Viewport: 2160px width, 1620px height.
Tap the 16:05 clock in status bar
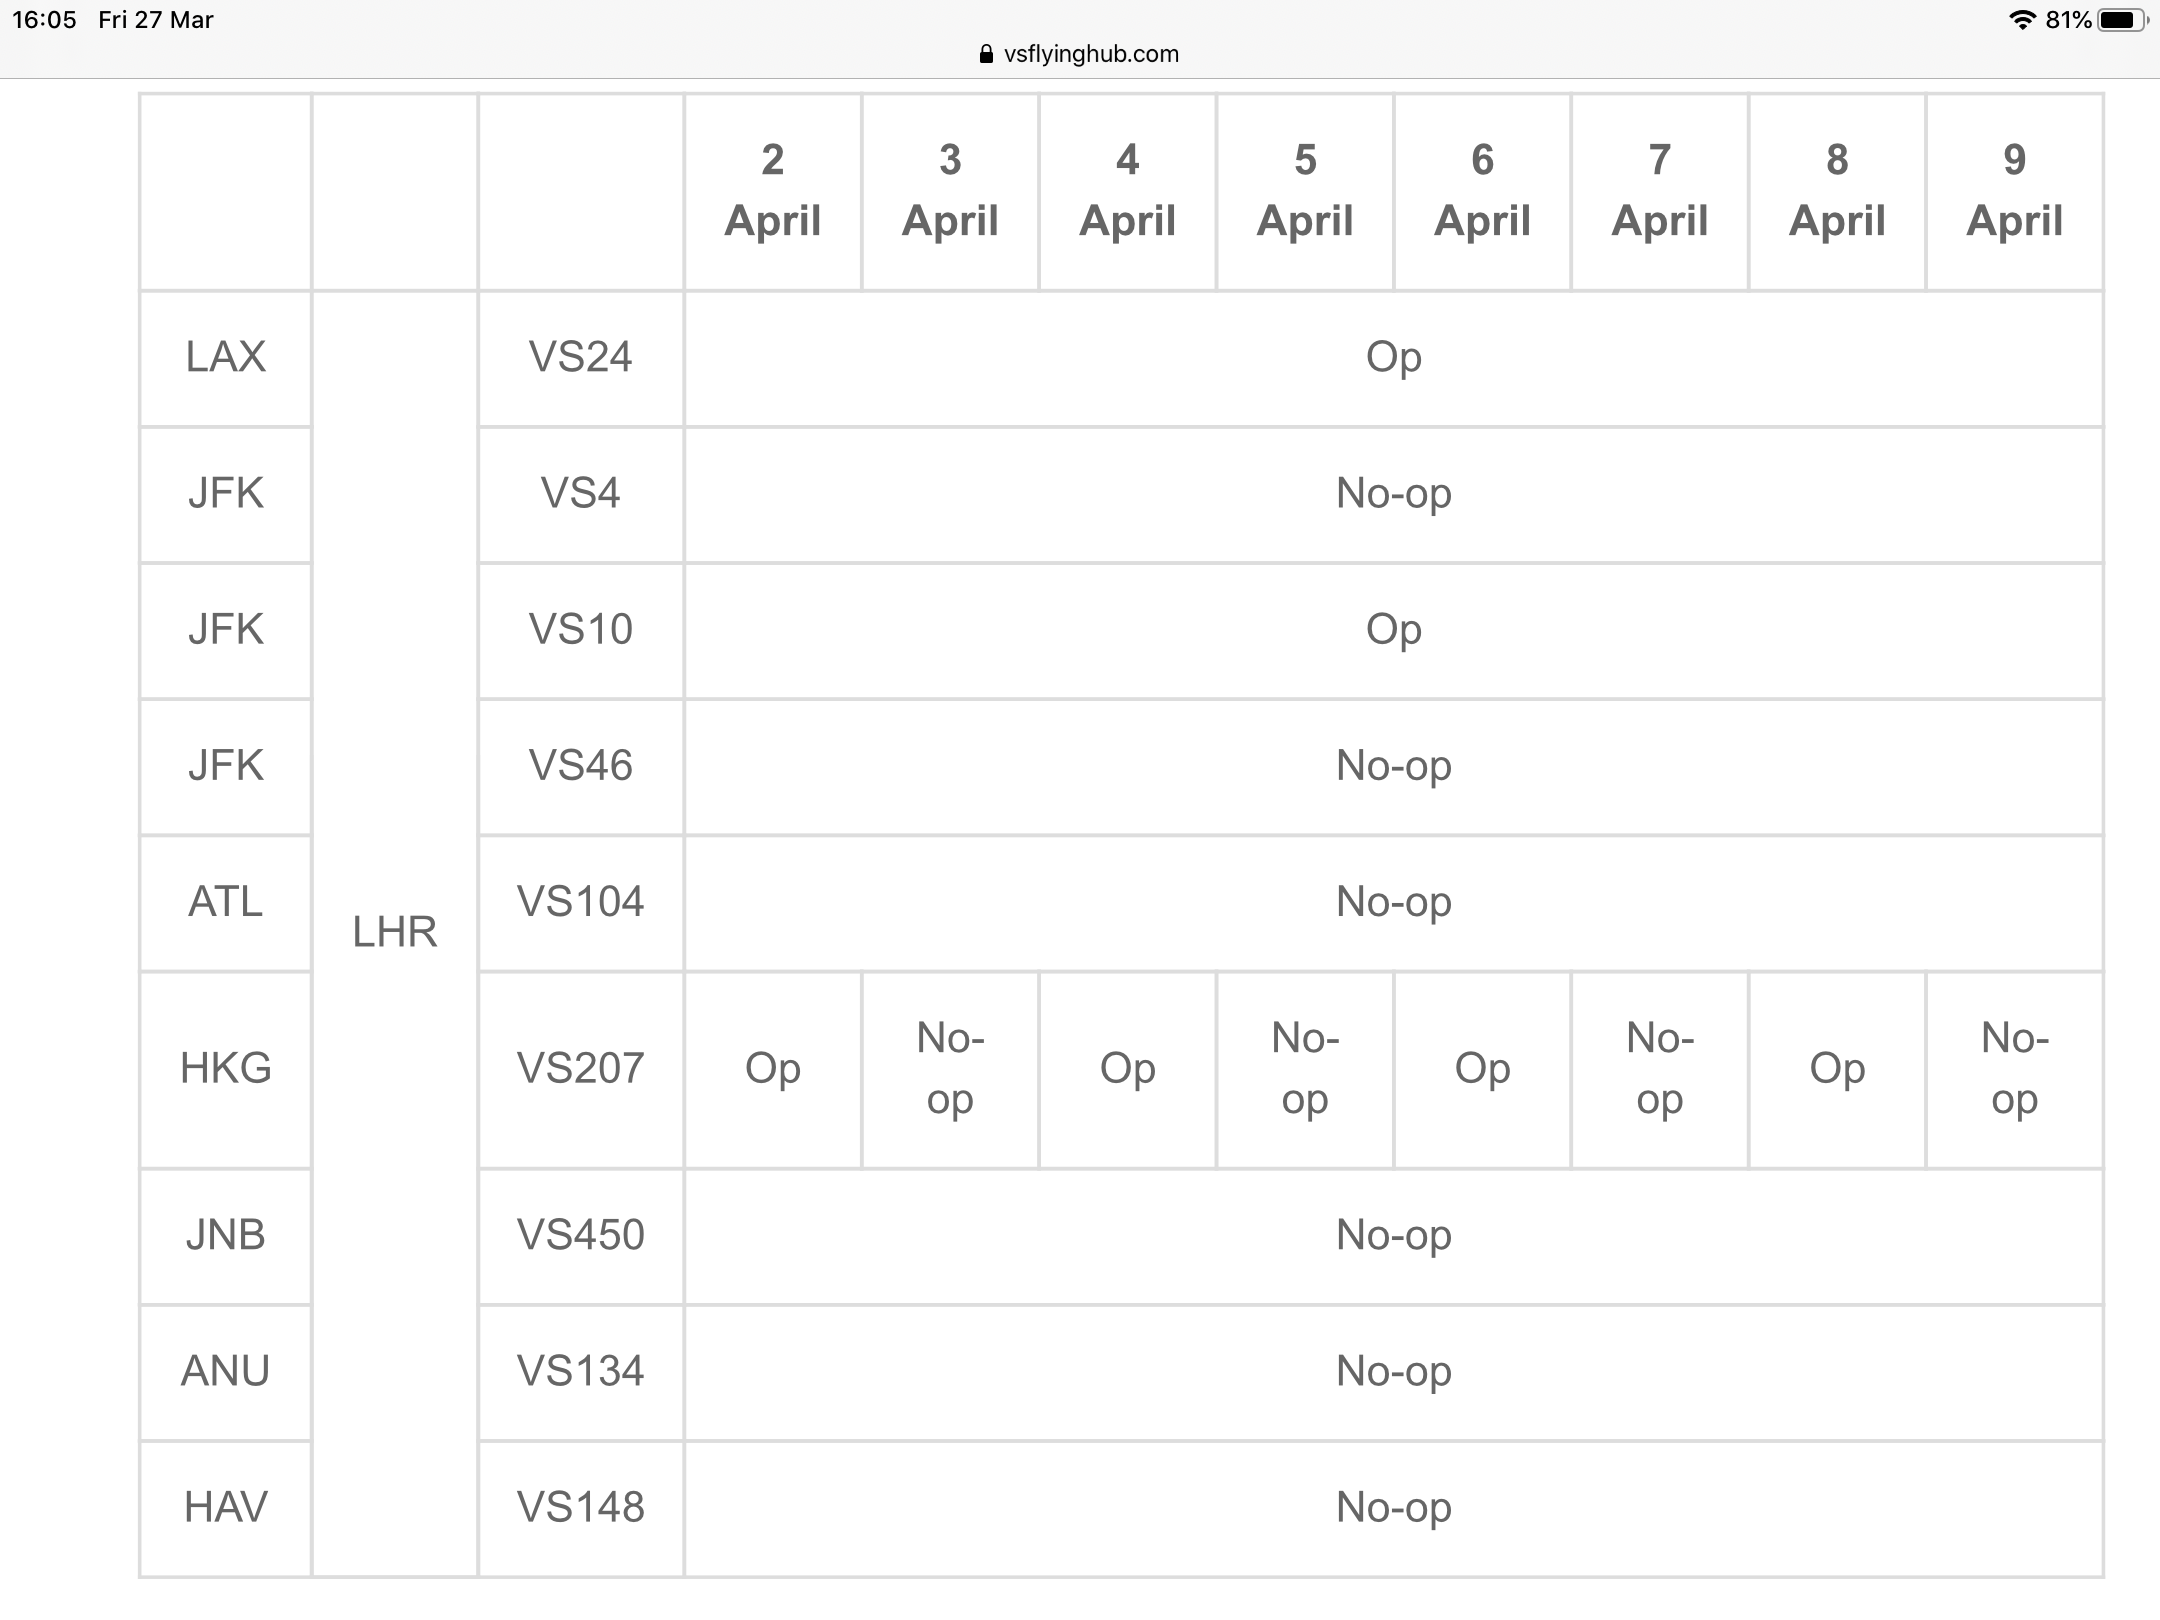pyautogui.click(x=44, y=20)
